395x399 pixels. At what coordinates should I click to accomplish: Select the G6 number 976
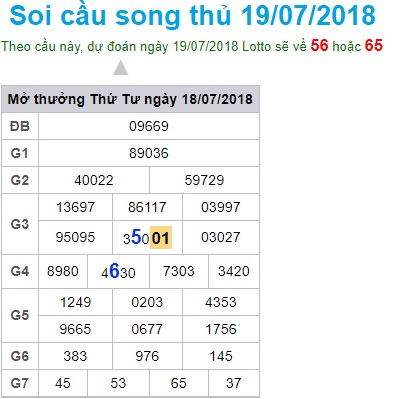point(147,356)
